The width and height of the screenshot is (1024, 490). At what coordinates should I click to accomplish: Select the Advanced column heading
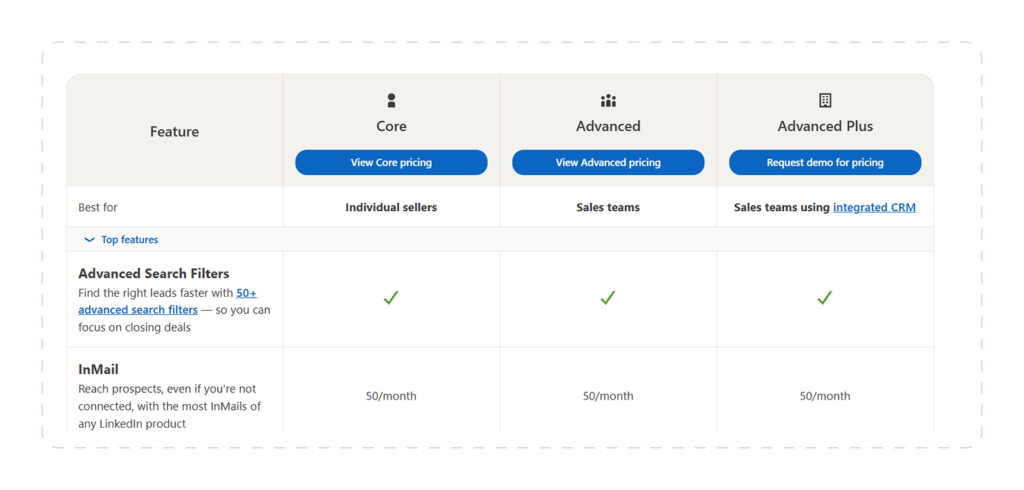coord(608,126)
